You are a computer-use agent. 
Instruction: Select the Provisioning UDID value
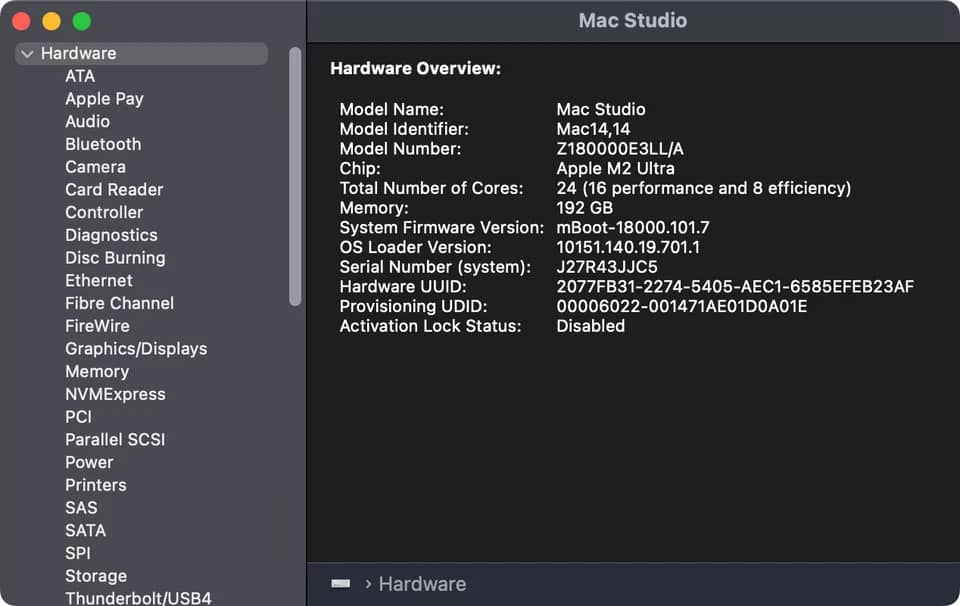[x=681, y=306]
